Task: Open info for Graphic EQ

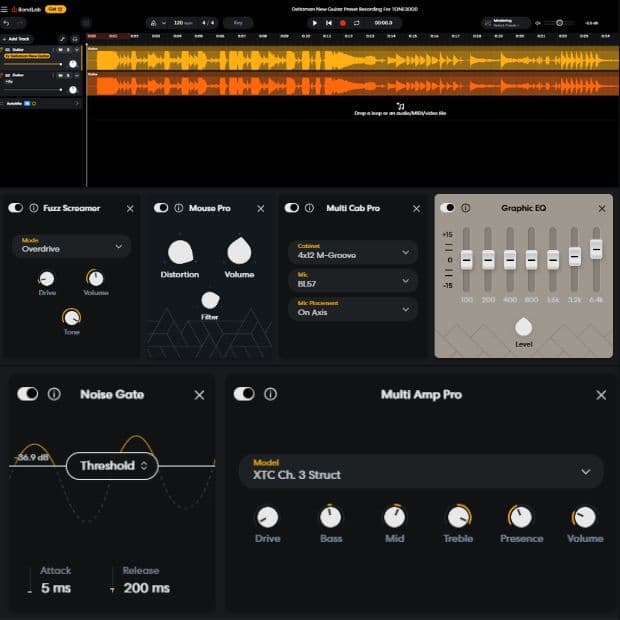Action: pos(466,208)
